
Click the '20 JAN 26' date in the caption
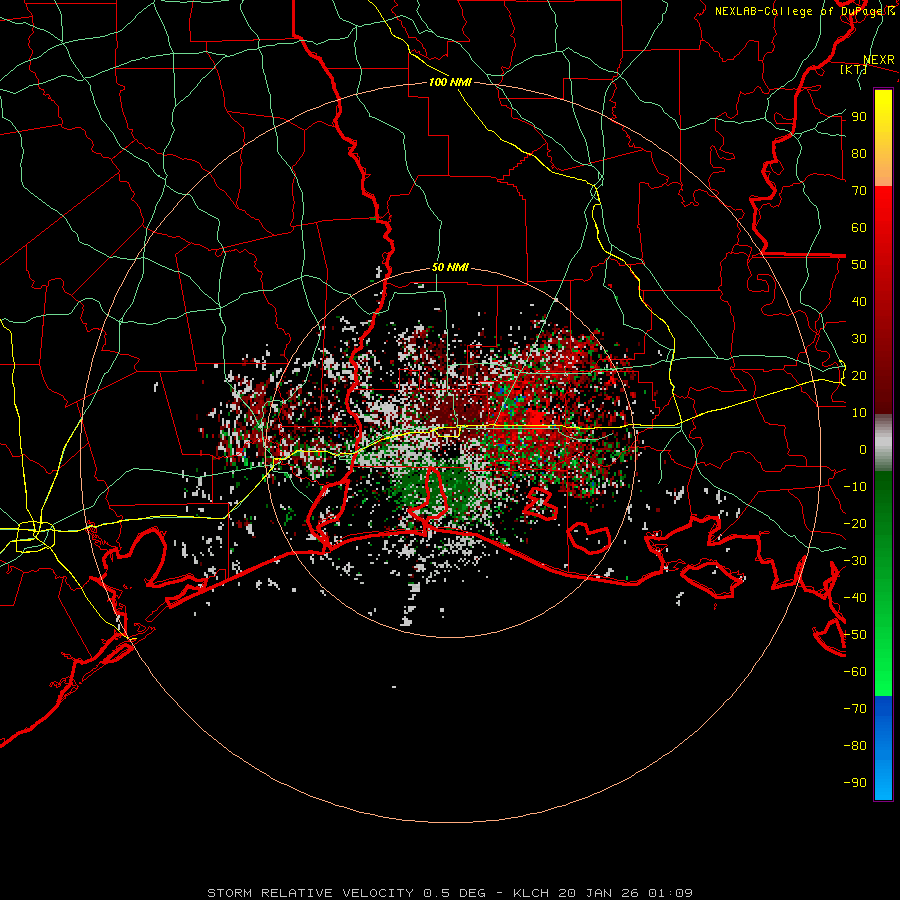[x=599, y=893]
